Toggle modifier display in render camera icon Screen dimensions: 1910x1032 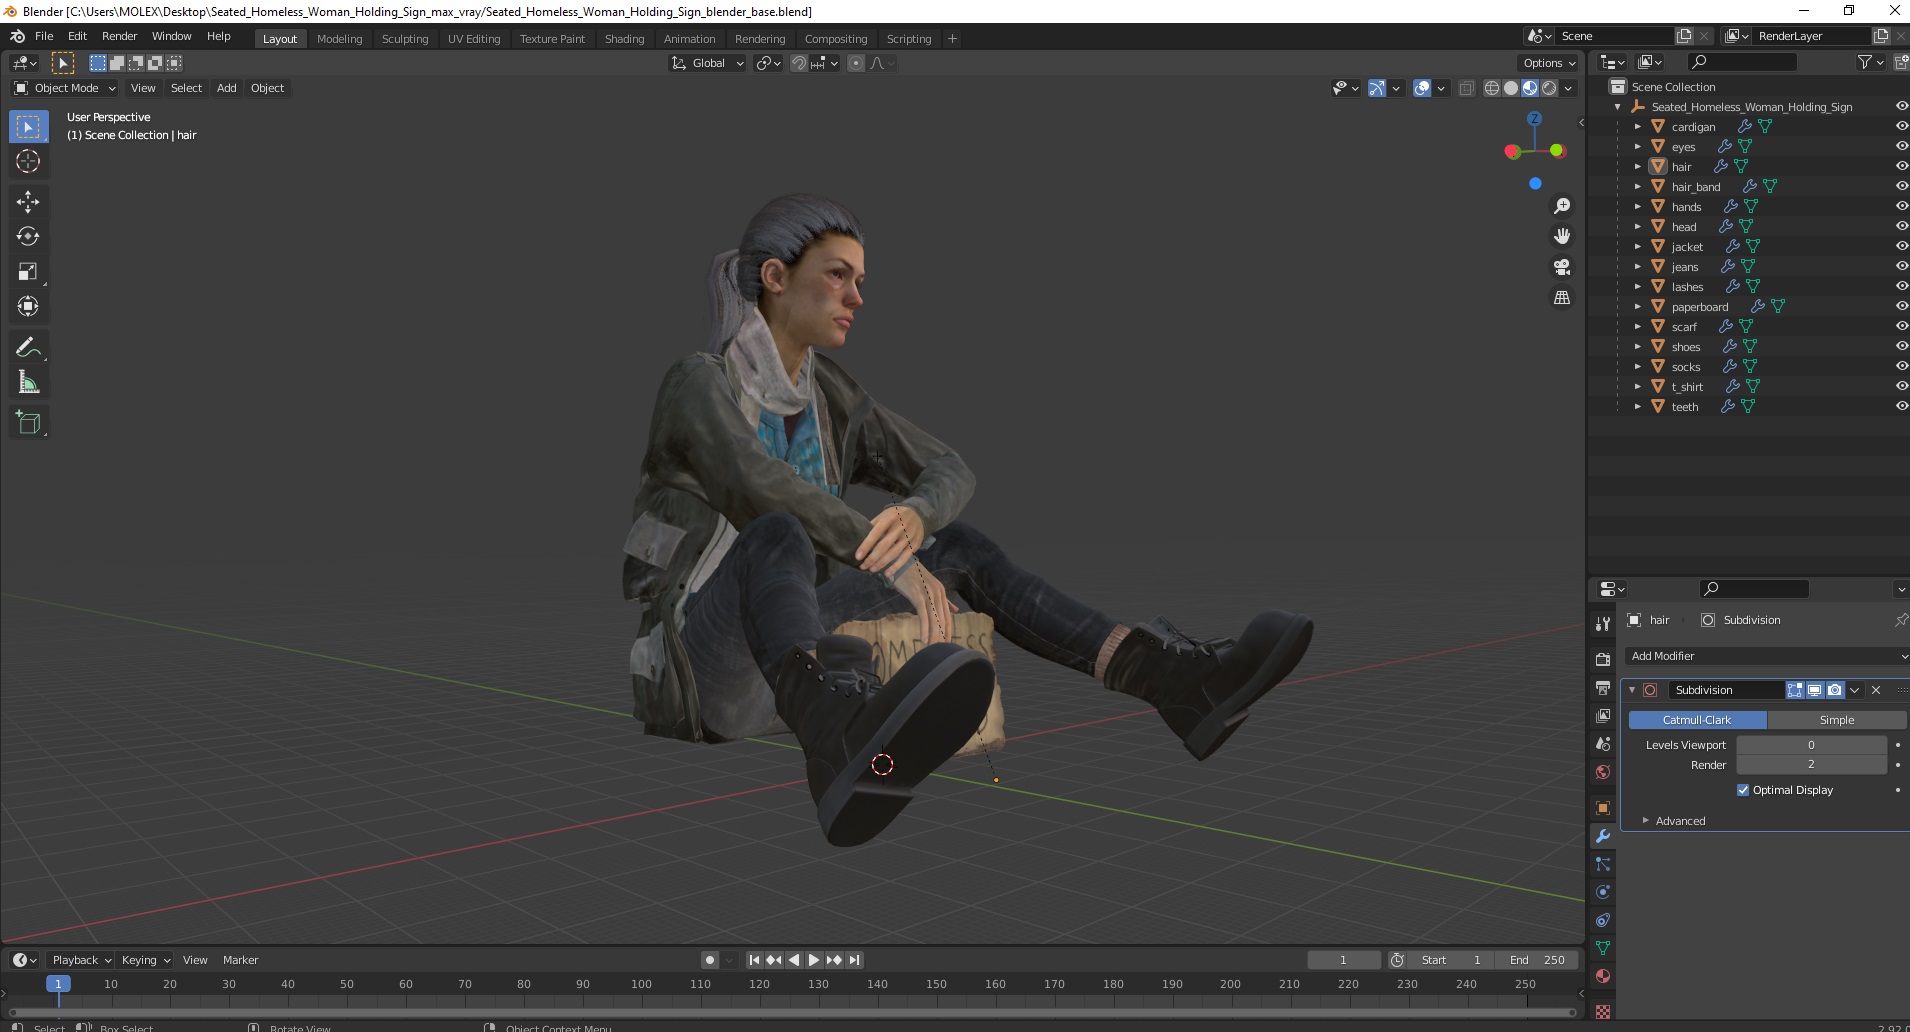click(x=1835, y=690)
